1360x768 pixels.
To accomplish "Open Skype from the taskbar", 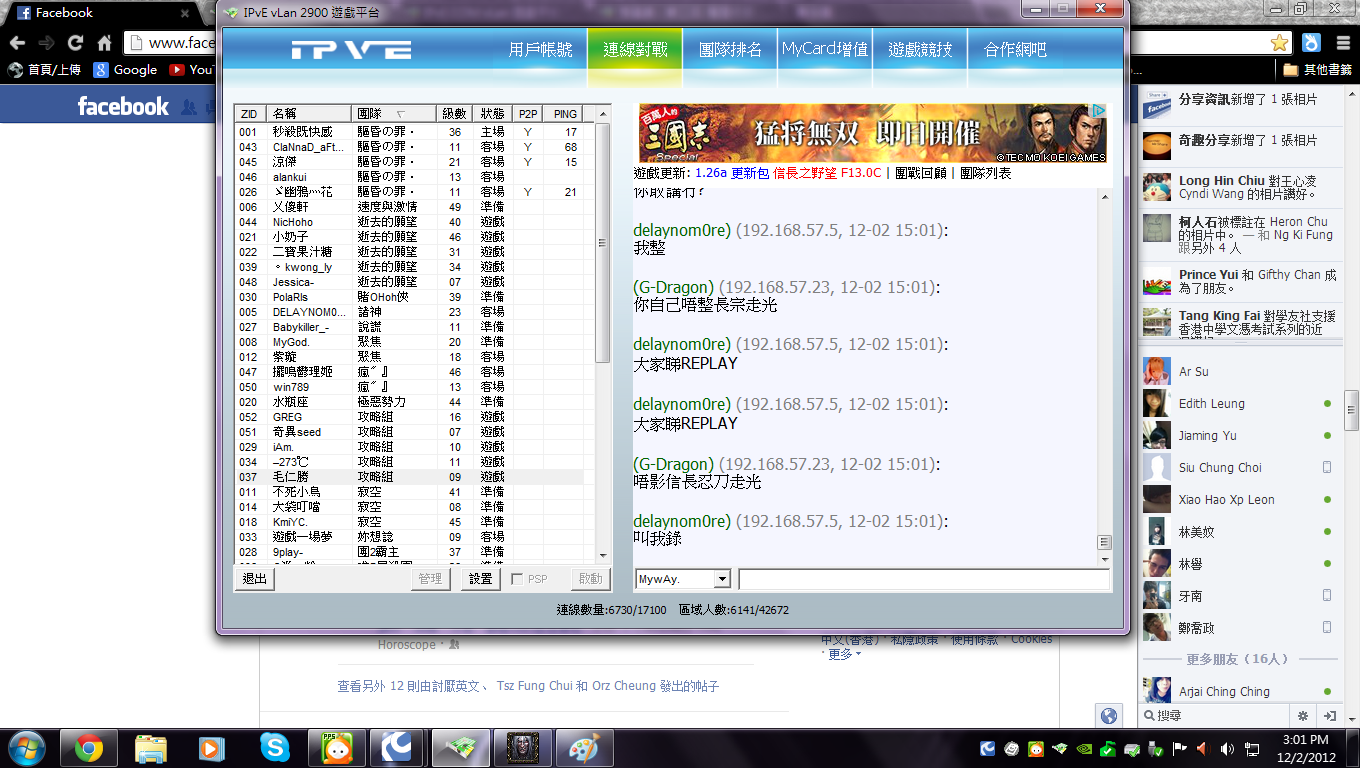I will coord(274,748).
